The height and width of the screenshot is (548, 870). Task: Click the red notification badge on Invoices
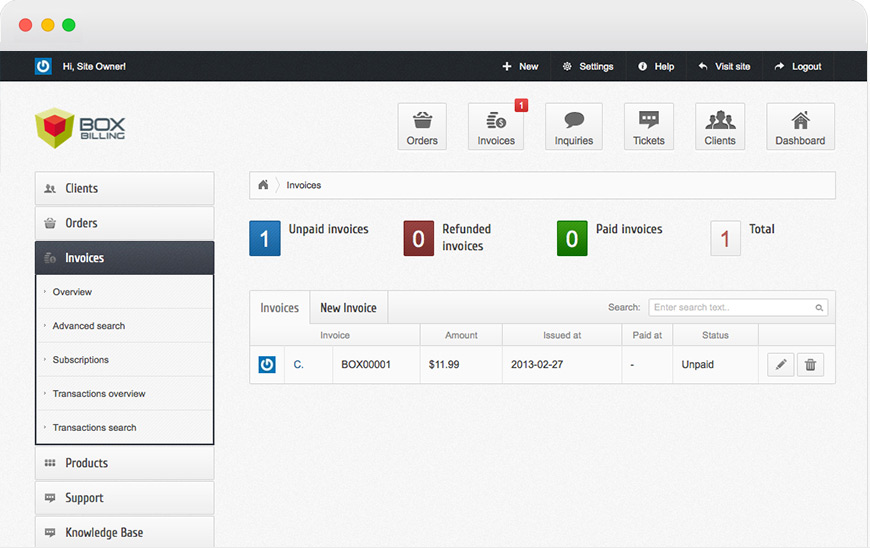[521, 105]
